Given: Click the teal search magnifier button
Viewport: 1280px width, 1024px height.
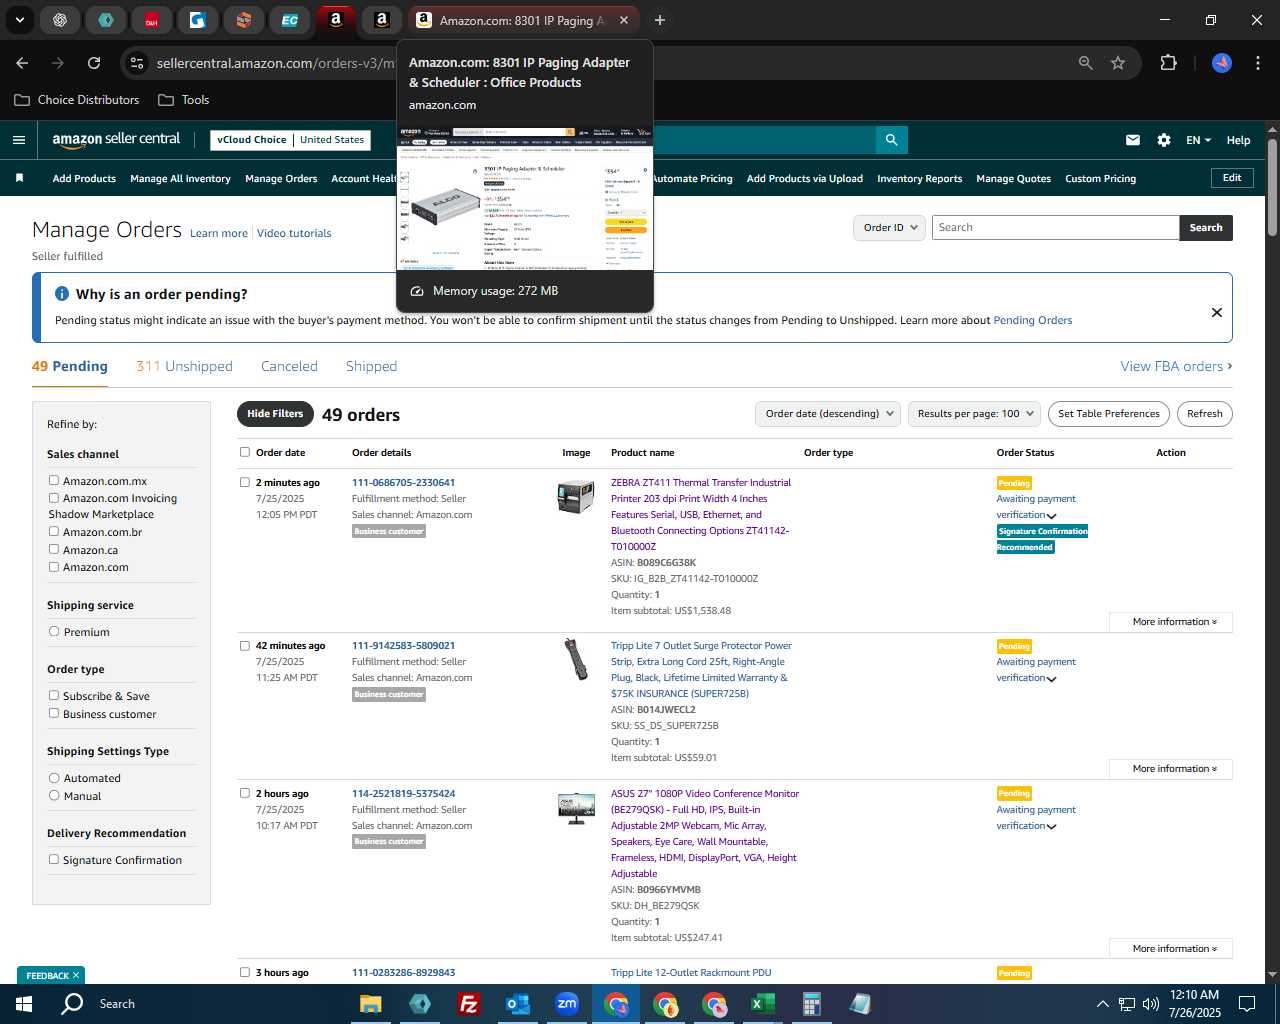Looking at the screenshot, I should pyautogui.click(x=891, y=140).
